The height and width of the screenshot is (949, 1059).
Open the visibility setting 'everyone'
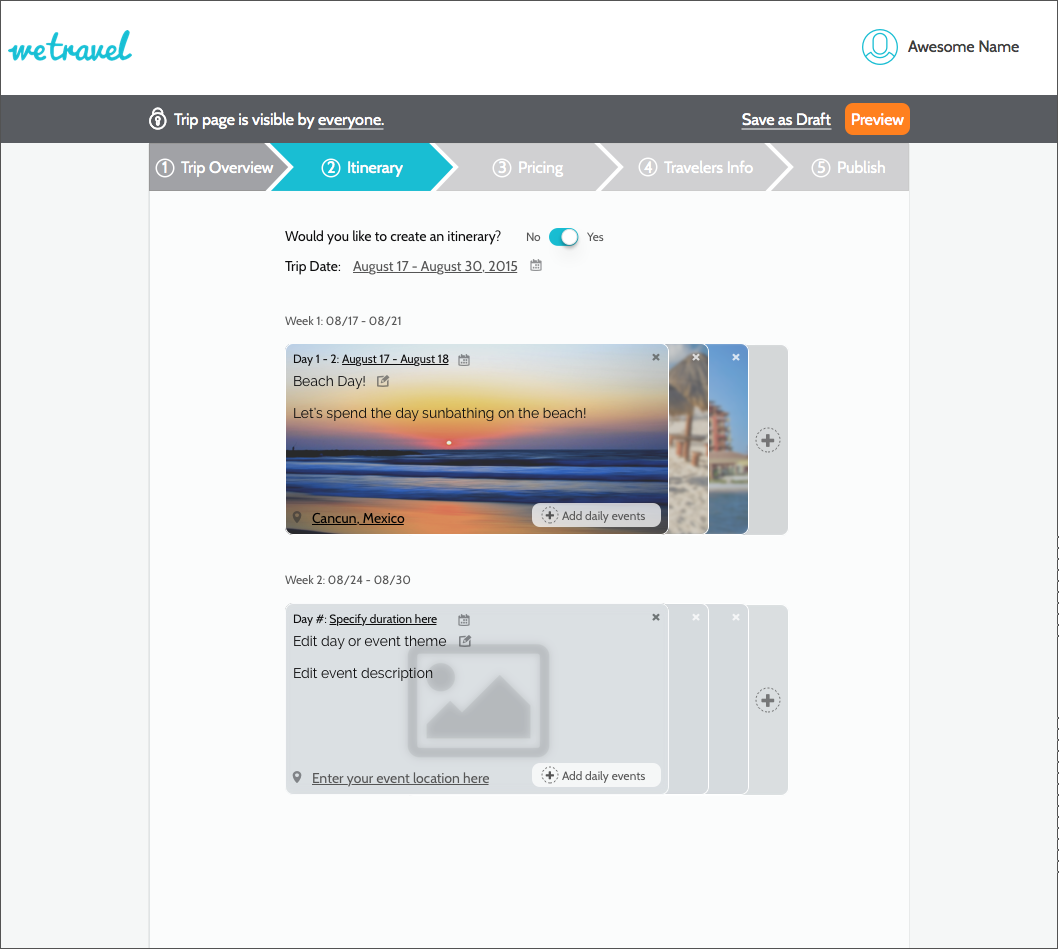350,120
